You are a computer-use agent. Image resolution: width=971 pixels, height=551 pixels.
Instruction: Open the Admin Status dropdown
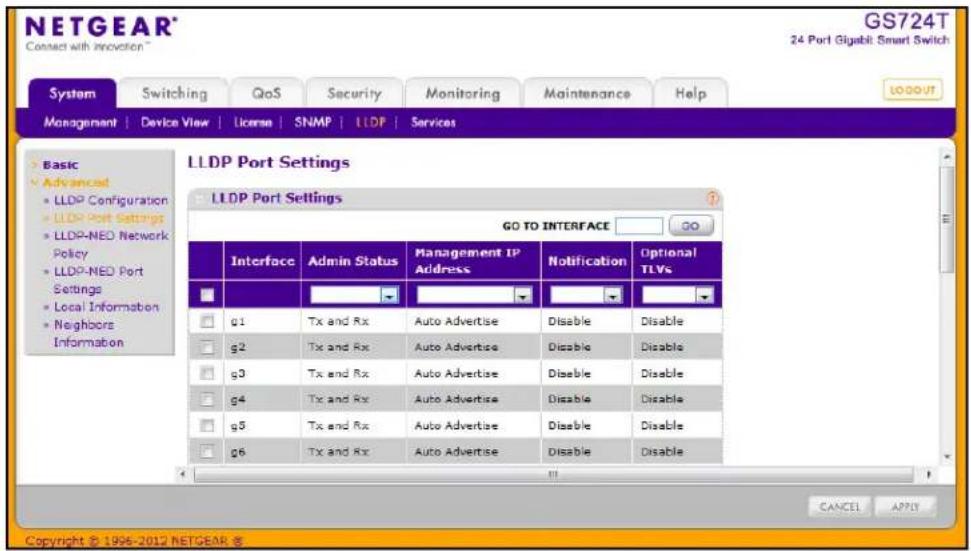click(x=354, y=296)
